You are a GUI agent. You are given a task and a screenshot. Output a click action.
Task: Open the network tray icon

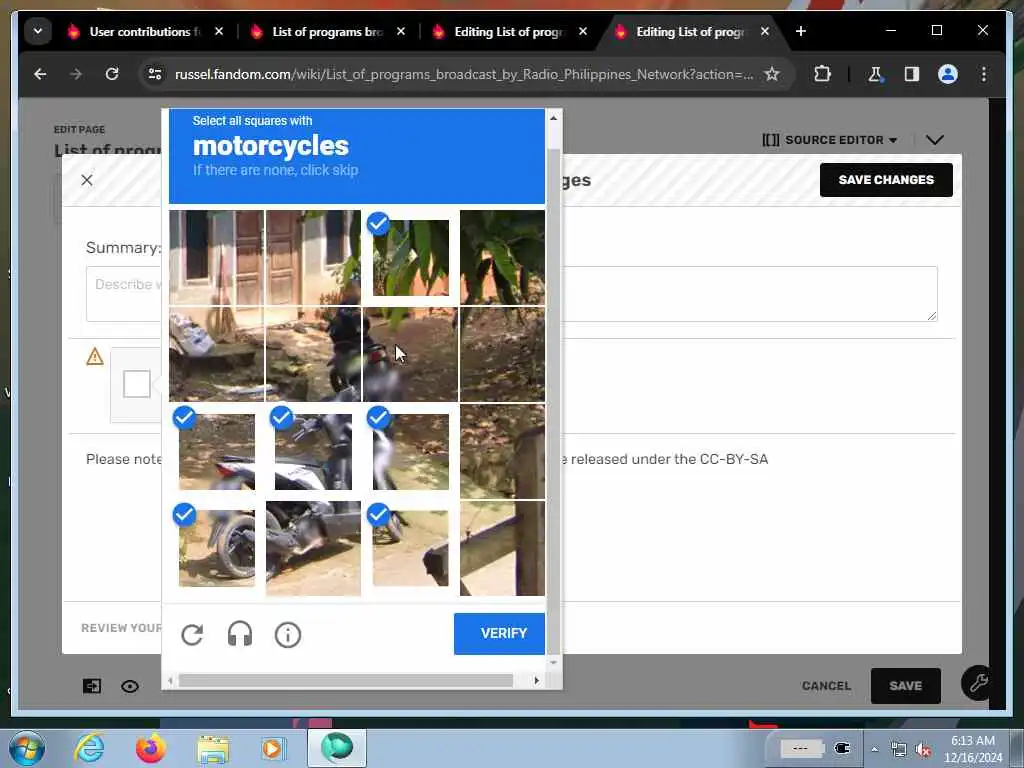coord(899,749)
